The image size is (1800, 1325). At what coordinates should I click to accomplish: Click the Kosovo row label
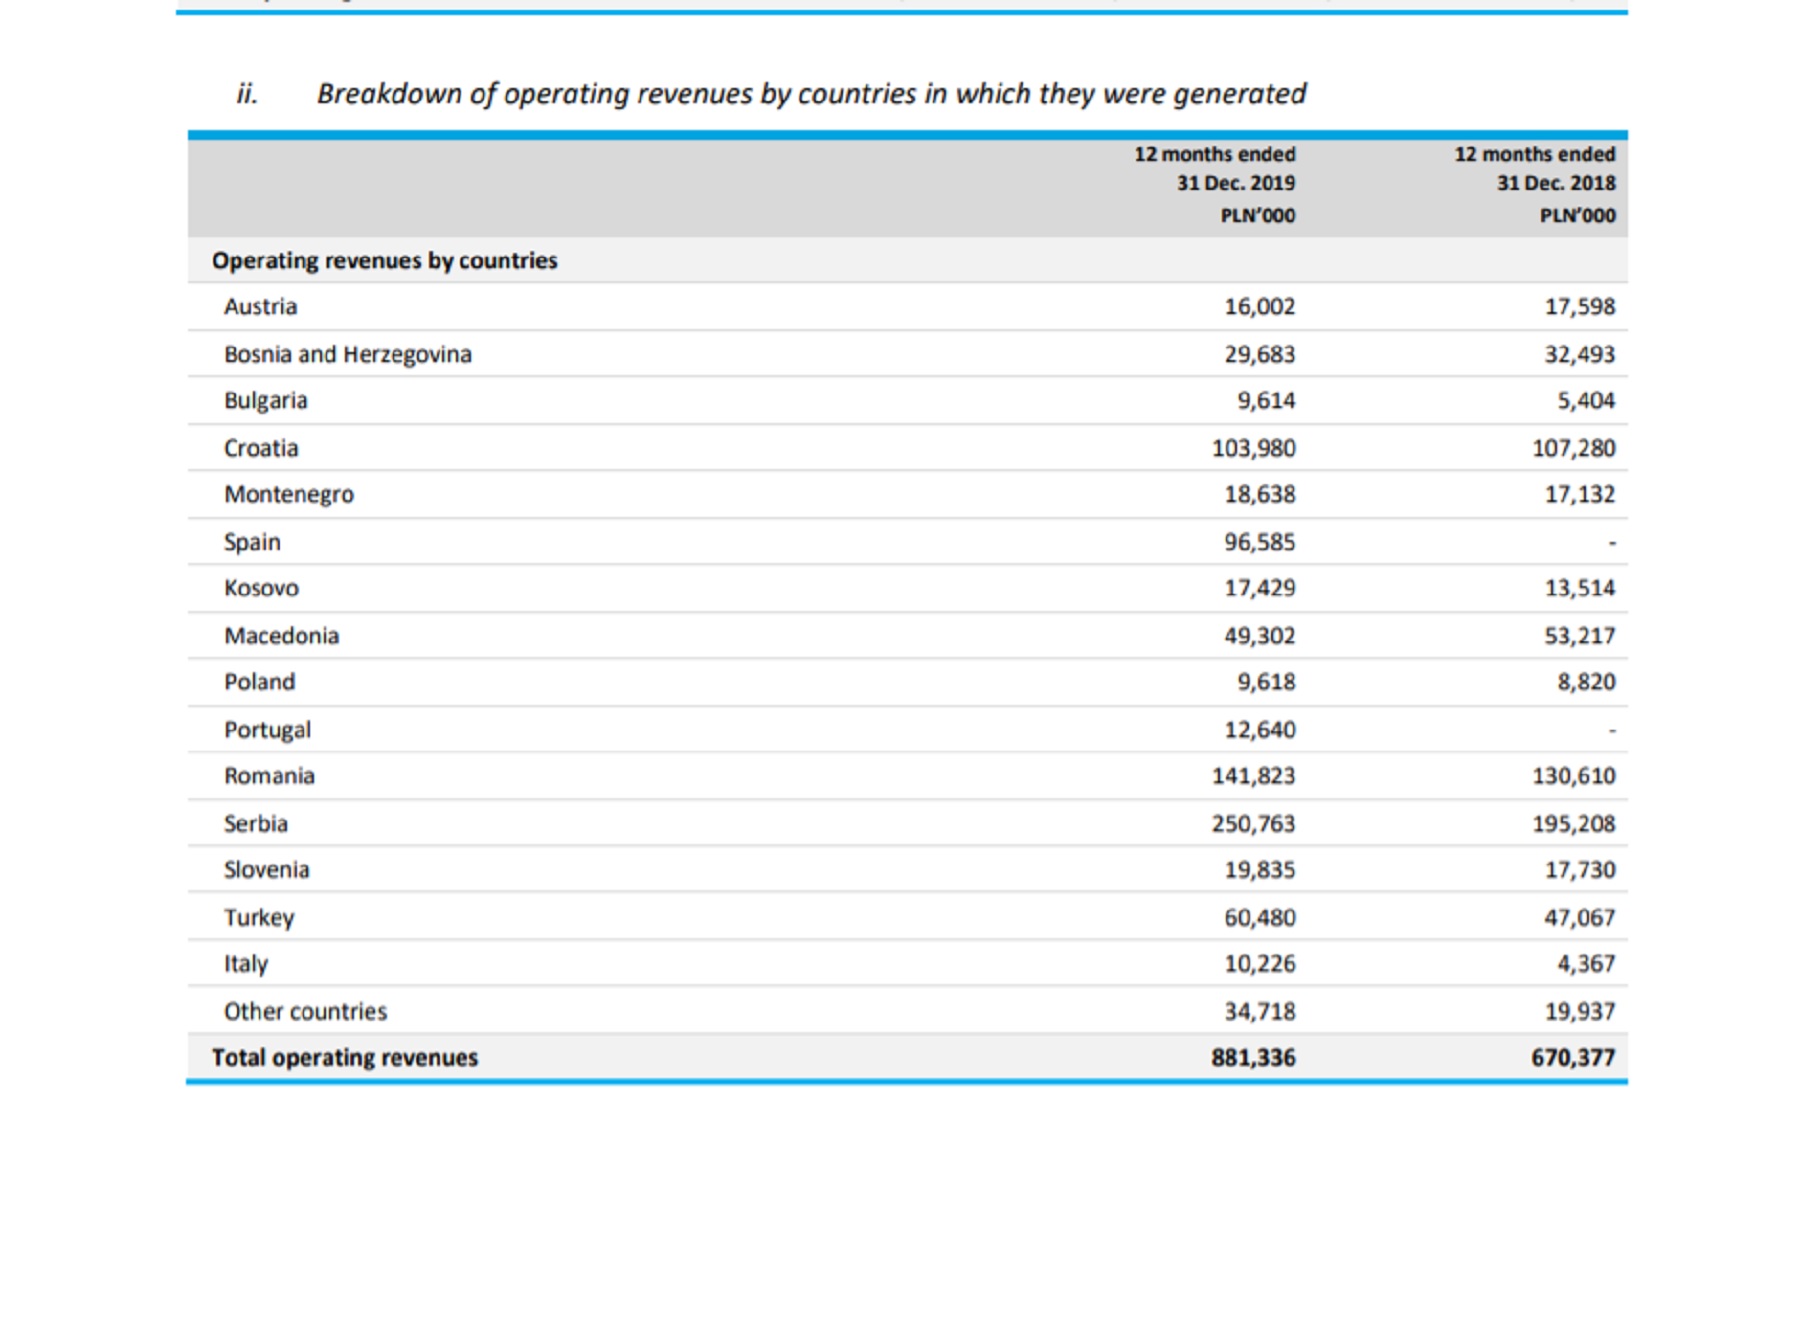261,589
